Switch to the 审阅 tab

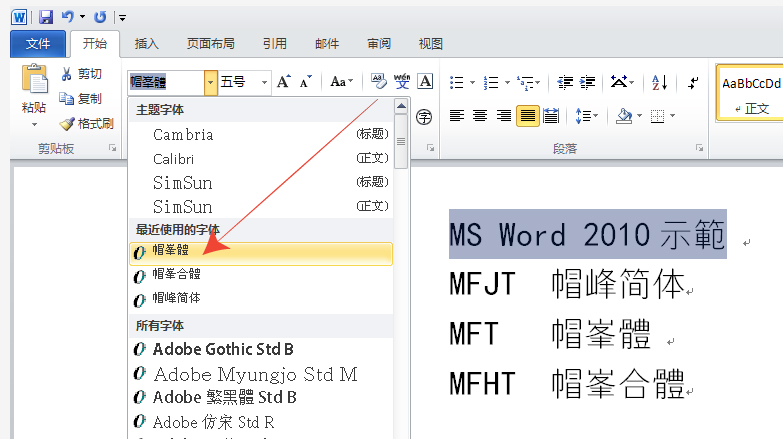379,44
